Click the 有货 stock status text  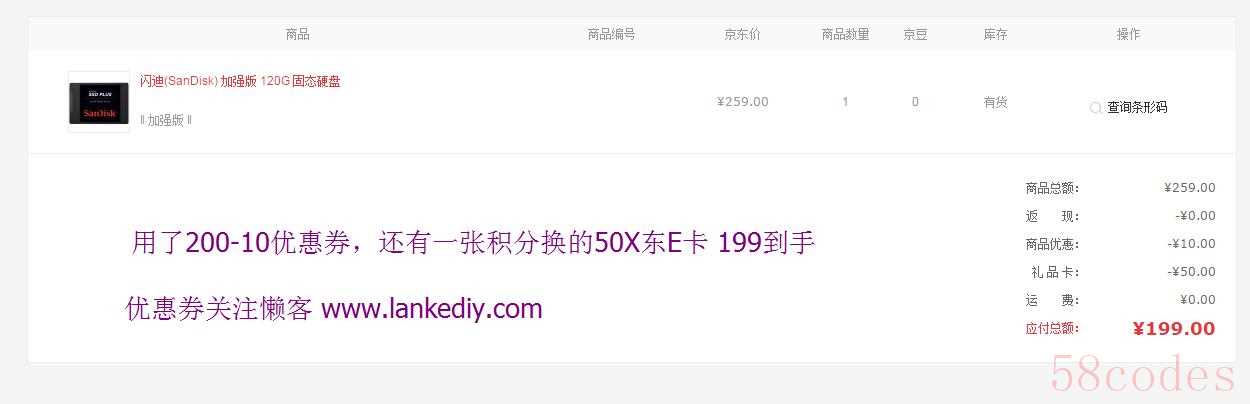(x=995, y=102)
